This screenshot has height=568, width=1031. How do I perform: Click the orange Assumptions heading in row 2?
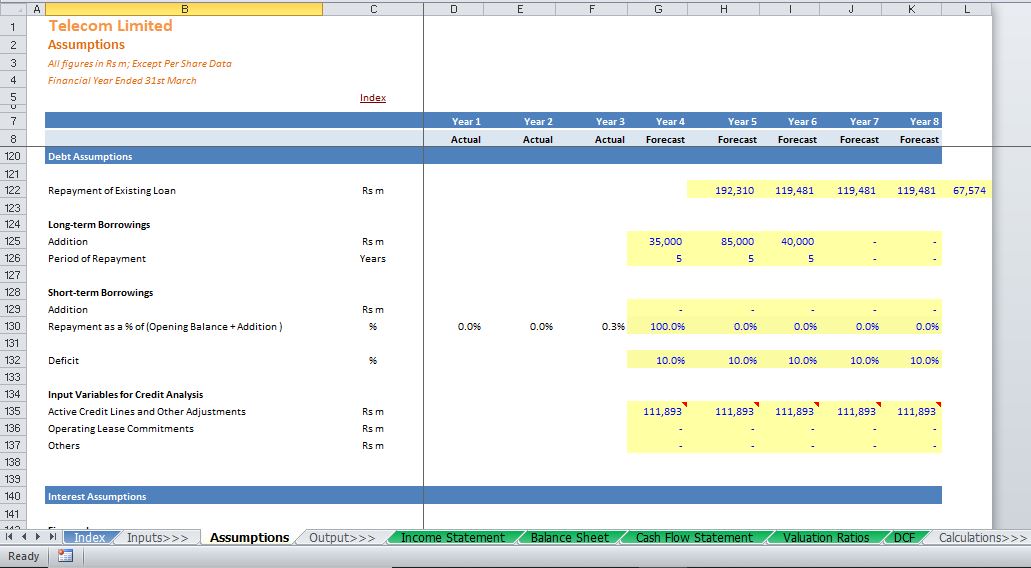pos(86,45)
